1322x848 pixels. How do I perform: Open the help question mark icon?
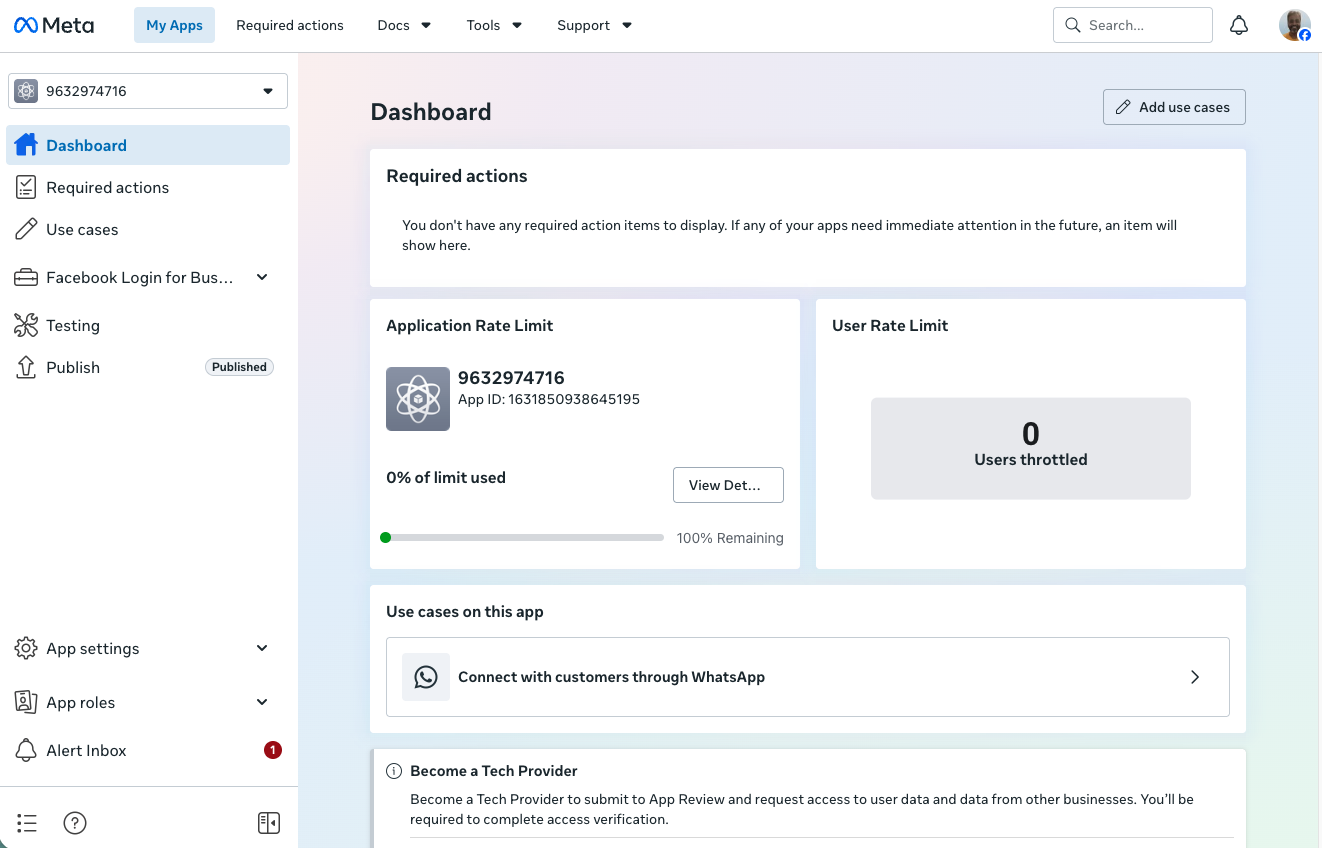click(x=75, y=823)
